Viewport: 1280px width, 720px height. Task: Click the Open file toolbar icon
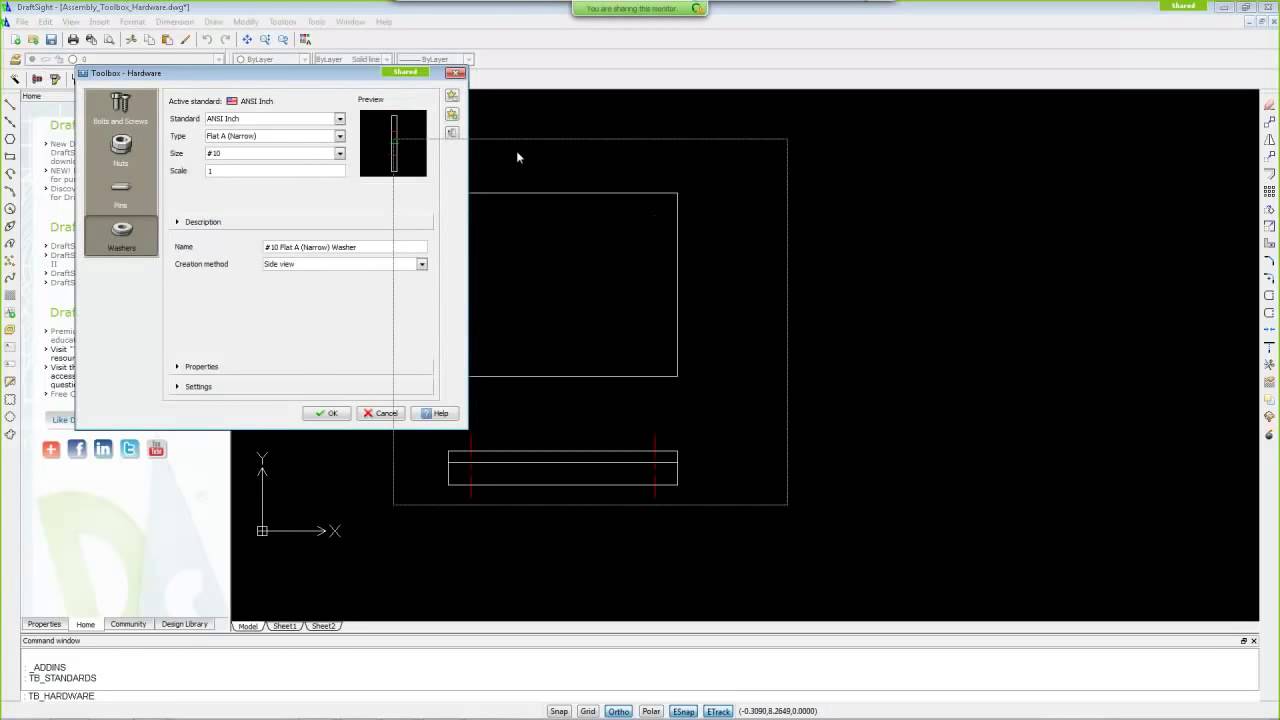point(33,40)
